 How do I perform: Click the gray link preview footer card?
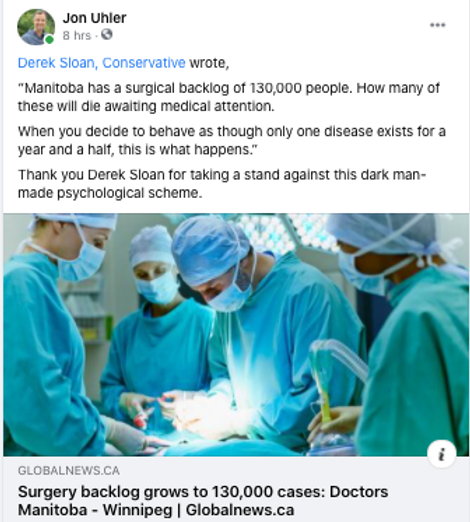(236, 489)
